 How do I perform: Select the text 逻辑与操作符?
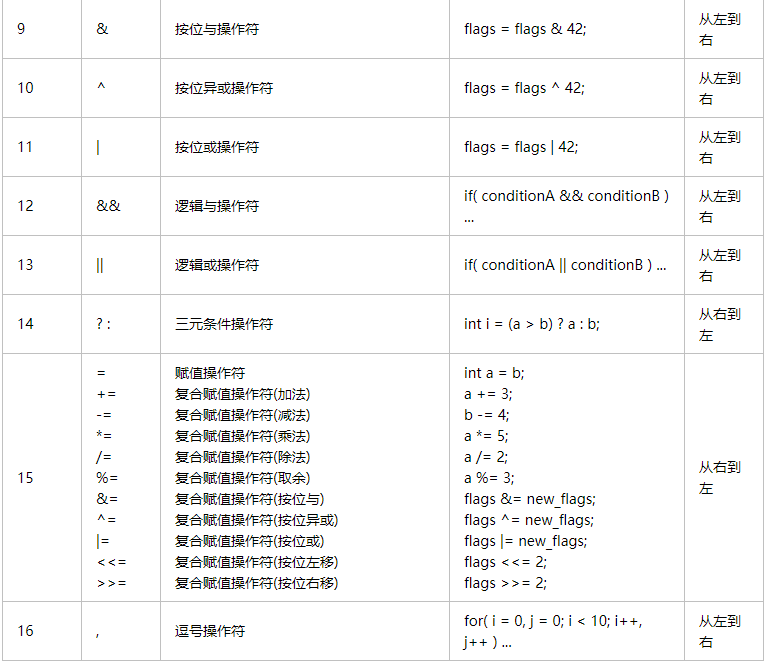(217, 206)
